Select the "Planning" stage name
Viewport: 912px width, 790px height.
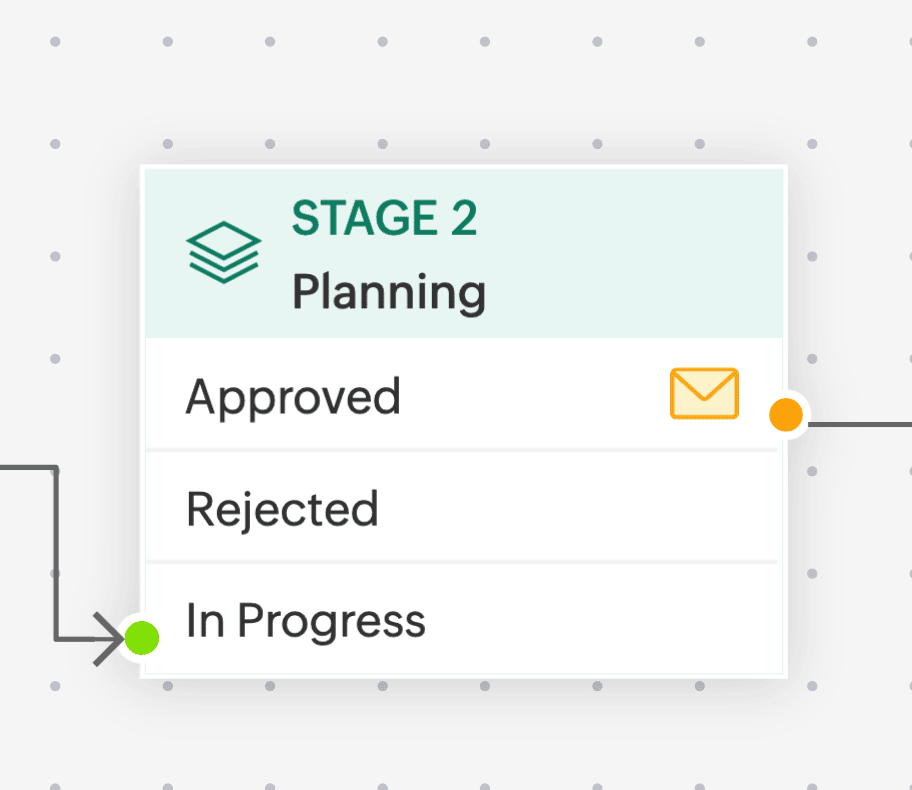[388, 292]
